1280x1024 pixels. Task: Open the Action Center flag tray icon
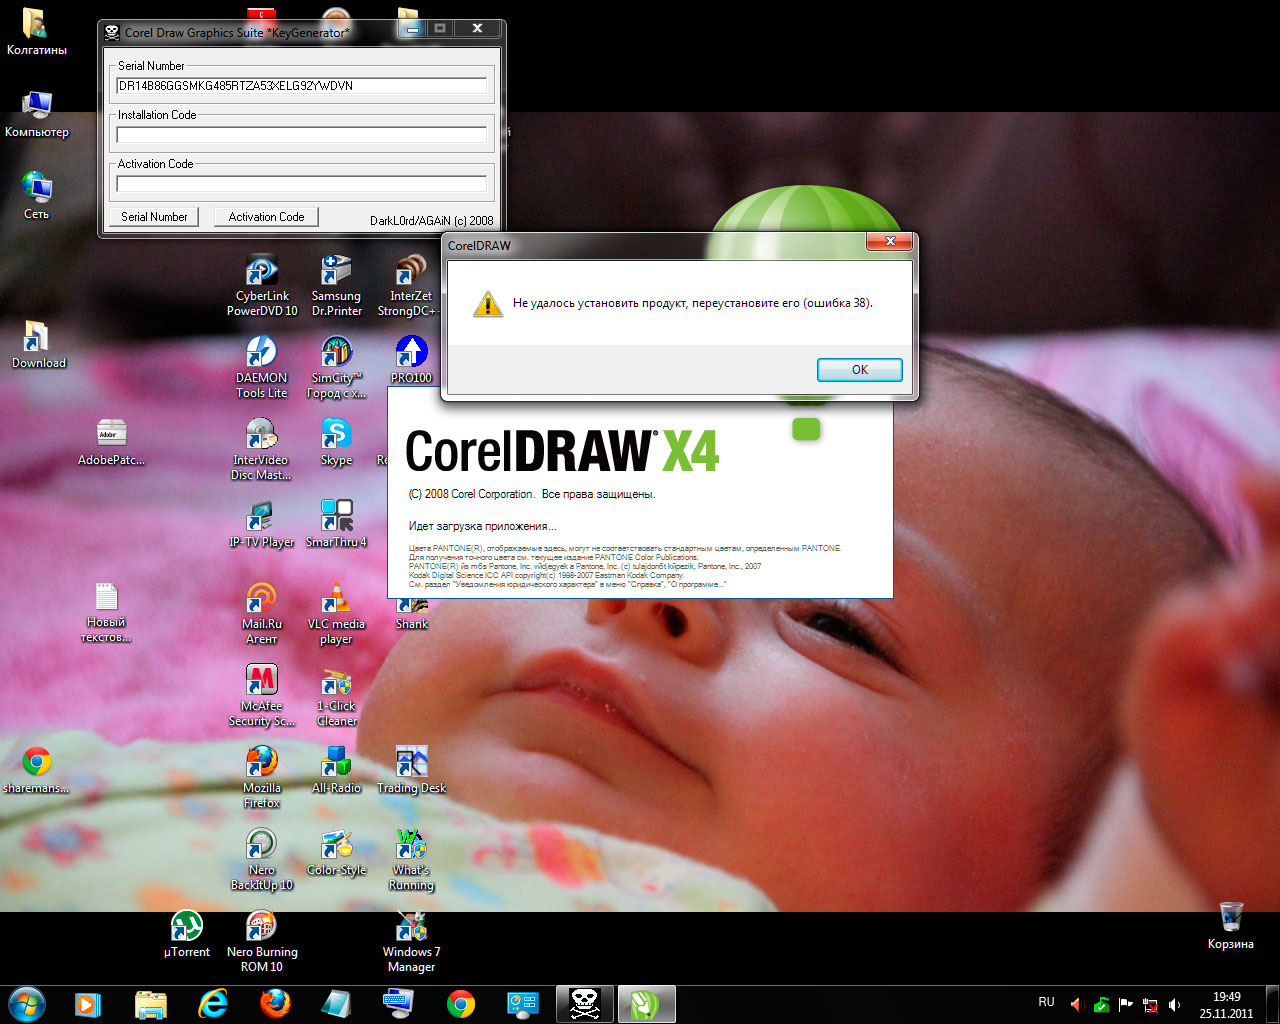(x=1126, y=1005)
